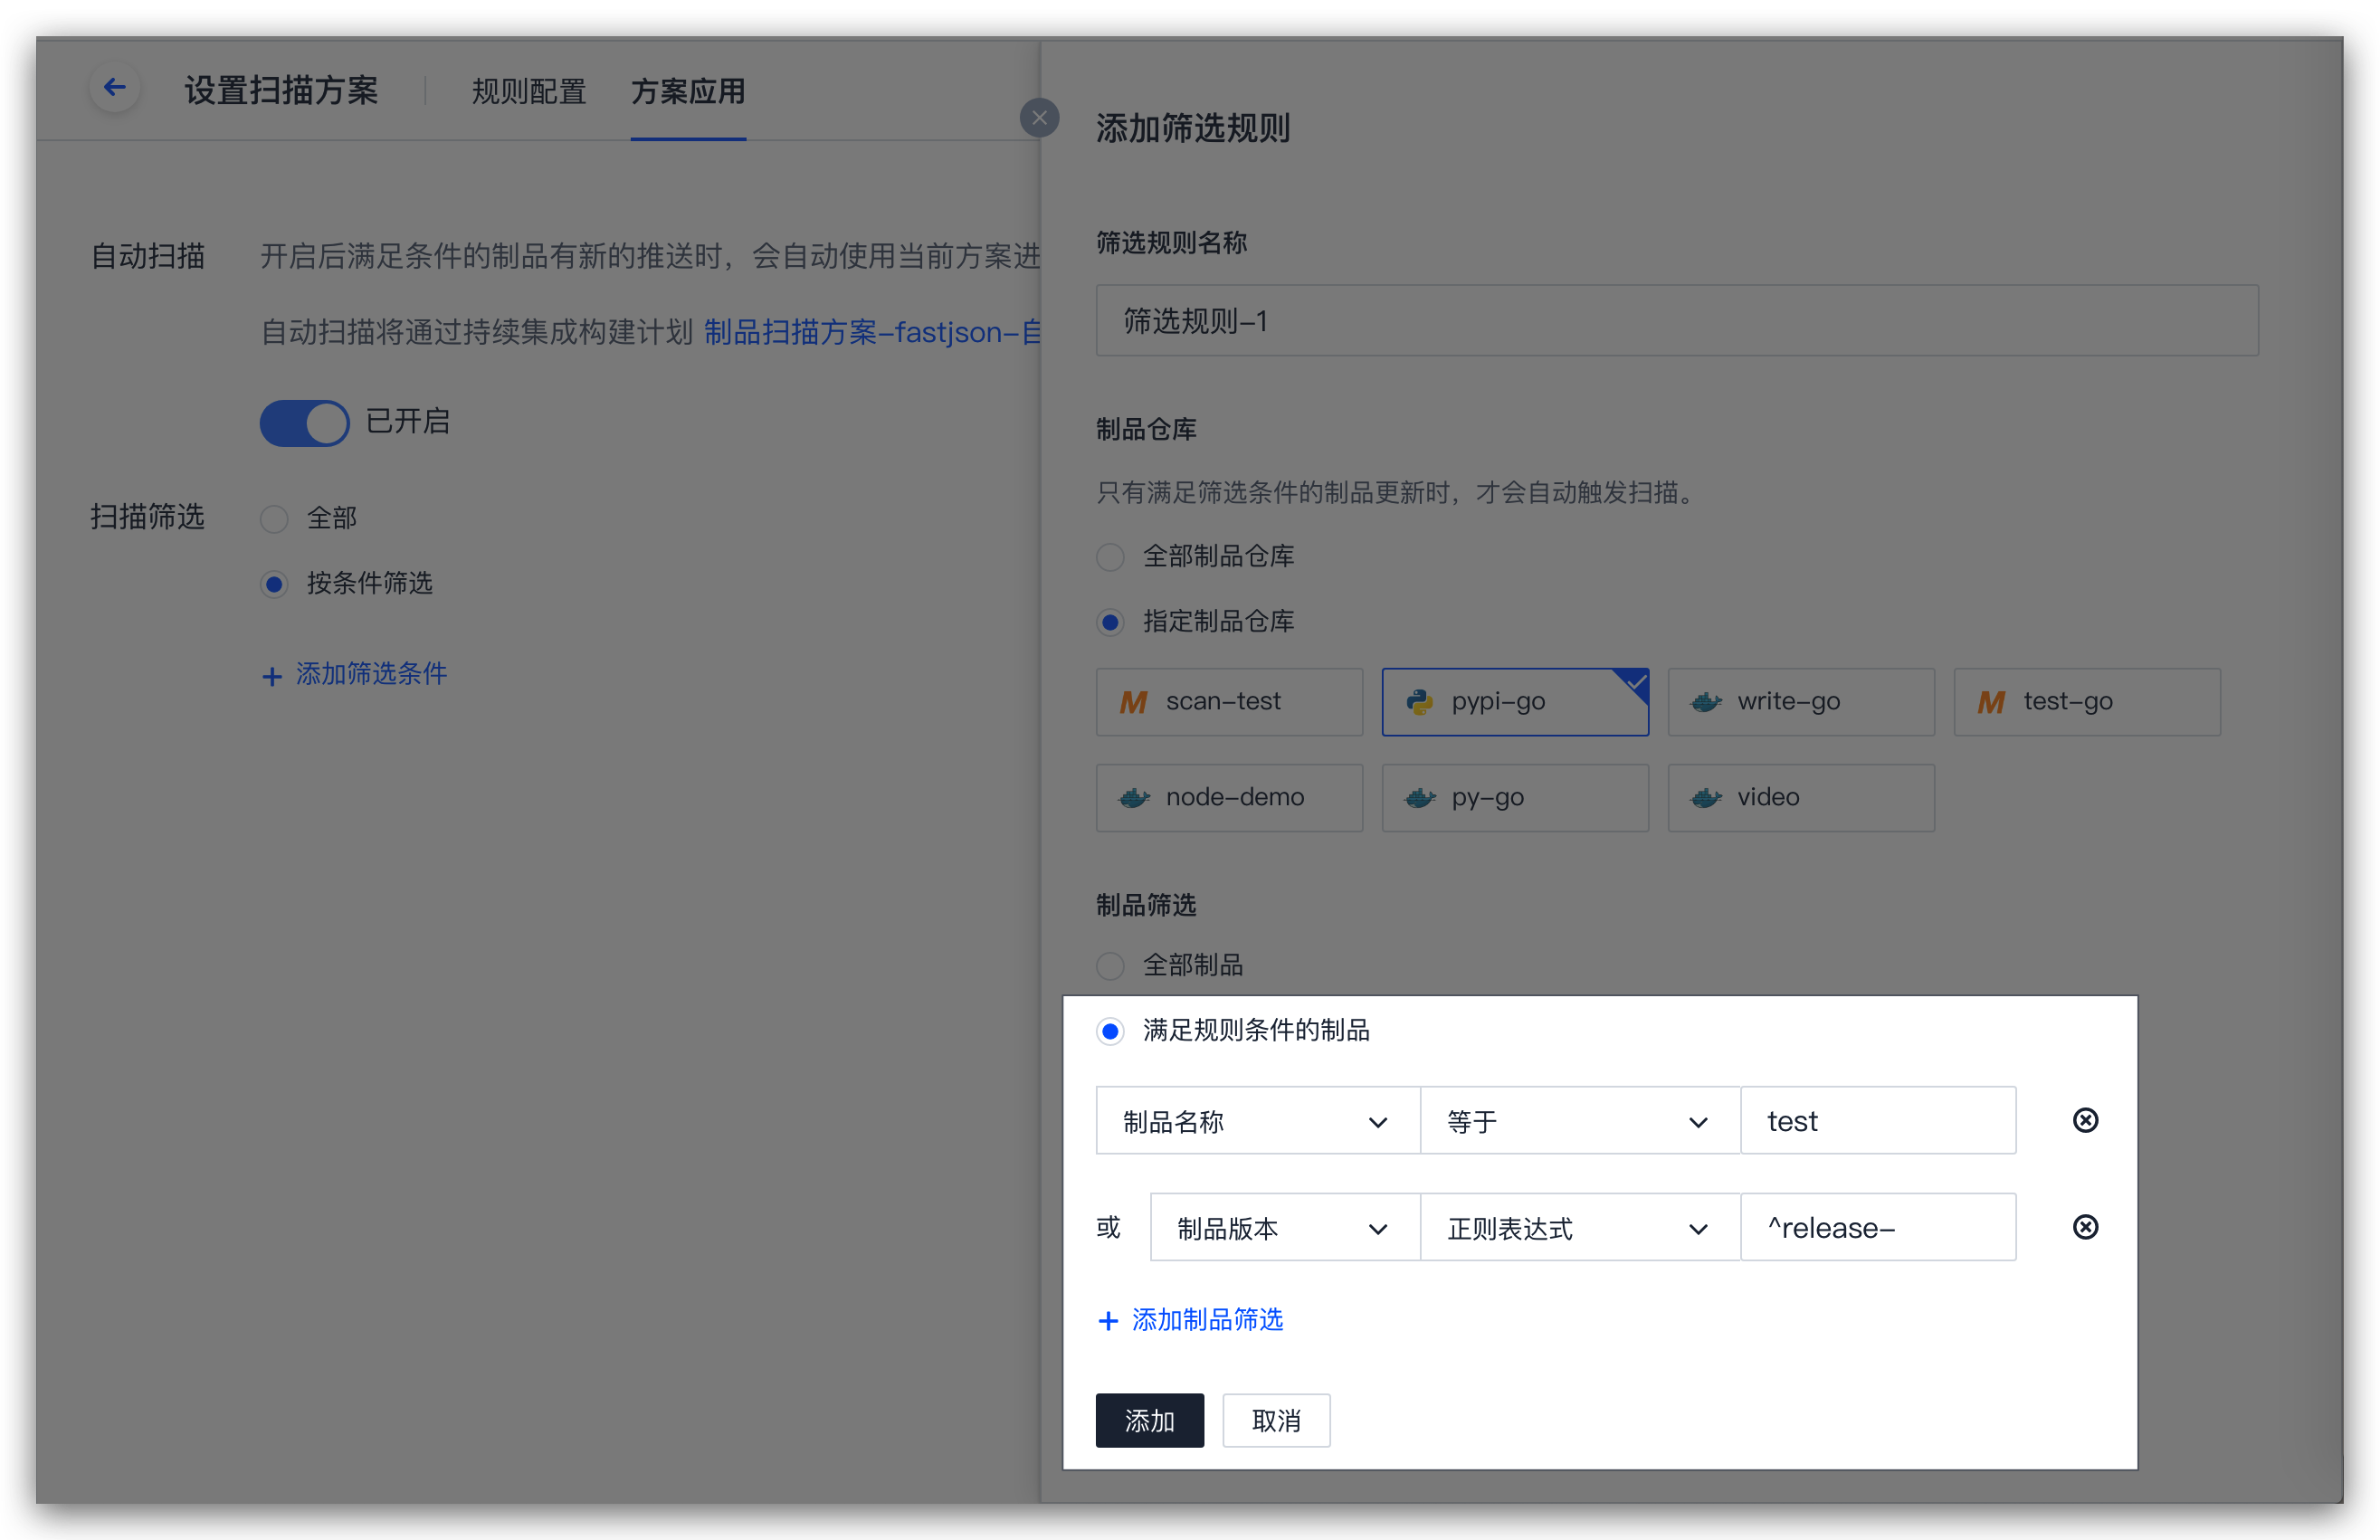The image size is (2380, 1540).
Task: Choose 全部制品 radio option
Action: point(1110,966)
